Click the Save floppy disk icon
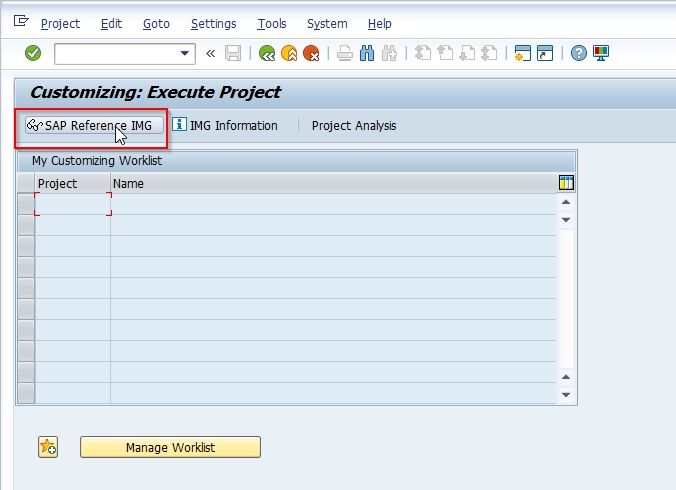Screen dimensions: 676x490 233,53
